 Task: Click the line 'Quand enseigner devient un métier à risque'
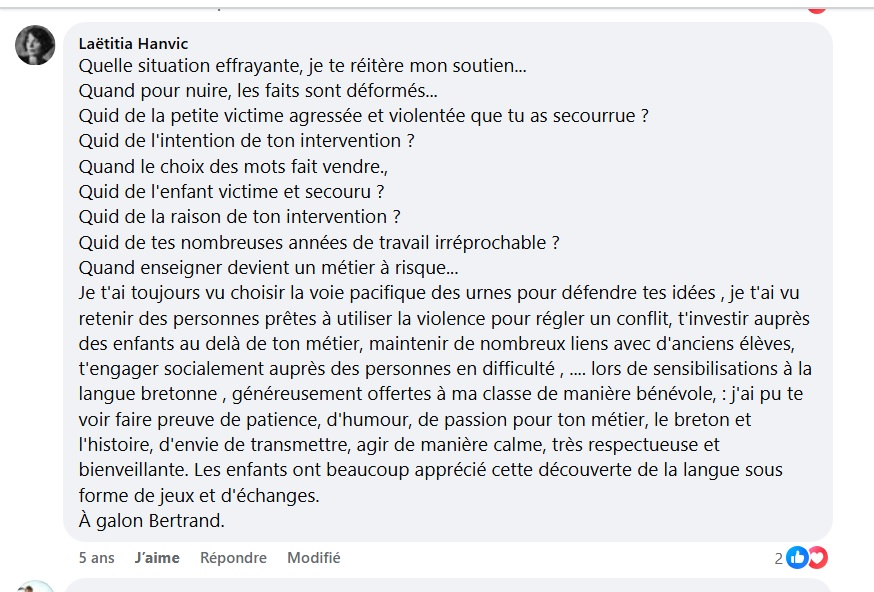pos(268,268)
